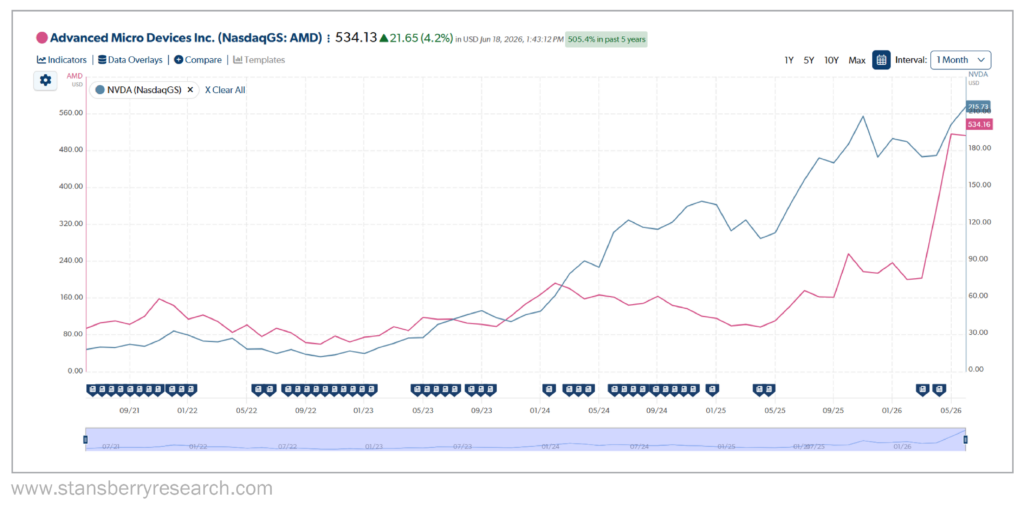Click the 05/22 date axis label

click(x=246, y=410)
